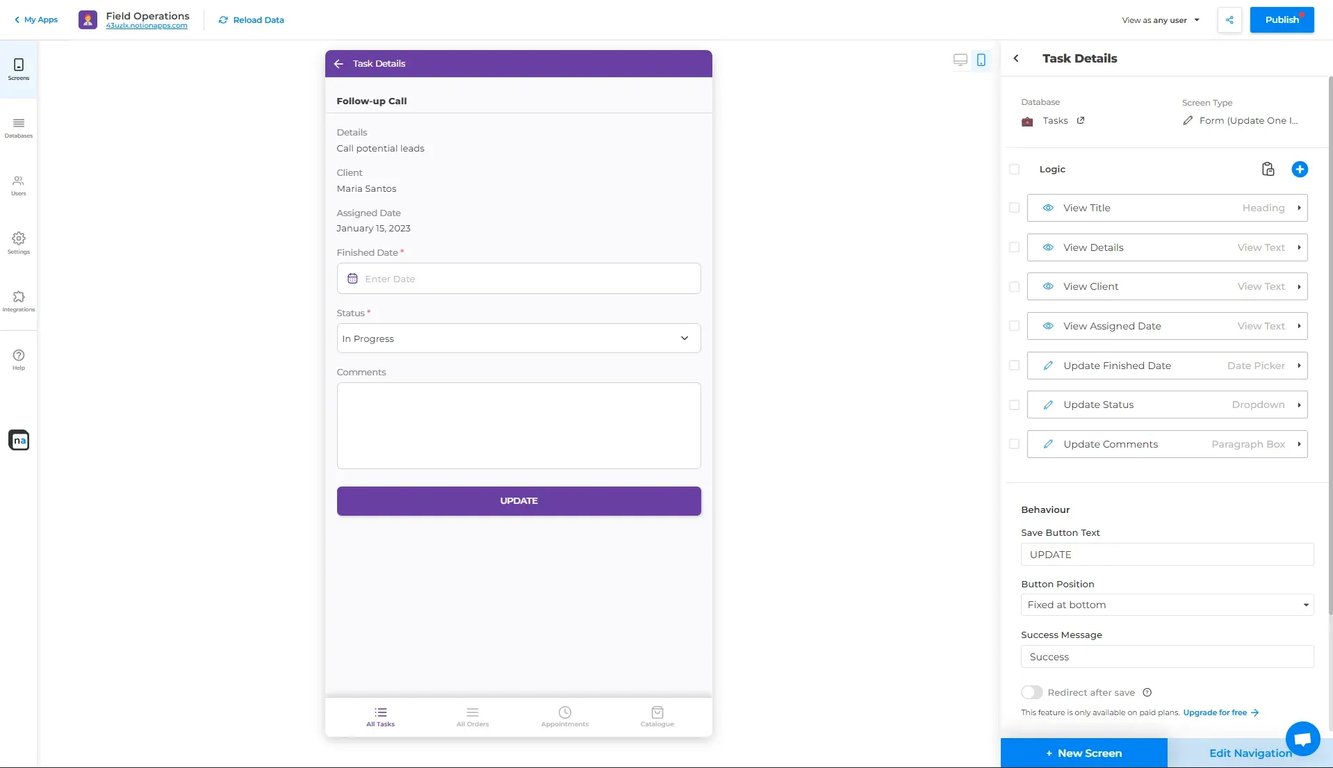
Task: Tick the checkbox beside View Details
Action: coord(1014,247)
